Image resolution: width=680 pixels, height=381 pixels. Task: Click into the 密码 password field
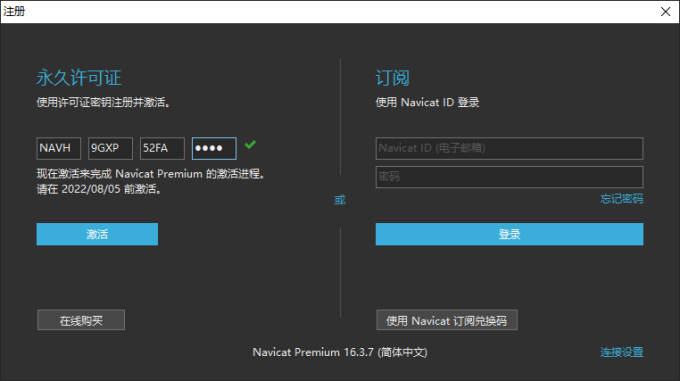click(509, 177)
